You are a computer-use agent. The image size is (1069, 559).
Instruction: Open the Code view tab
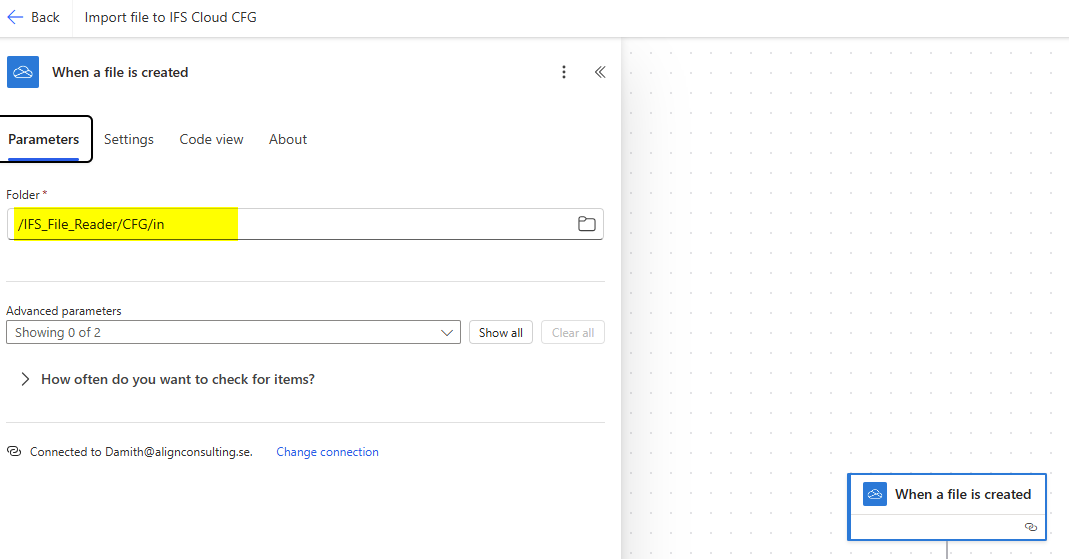coord(211,139)
